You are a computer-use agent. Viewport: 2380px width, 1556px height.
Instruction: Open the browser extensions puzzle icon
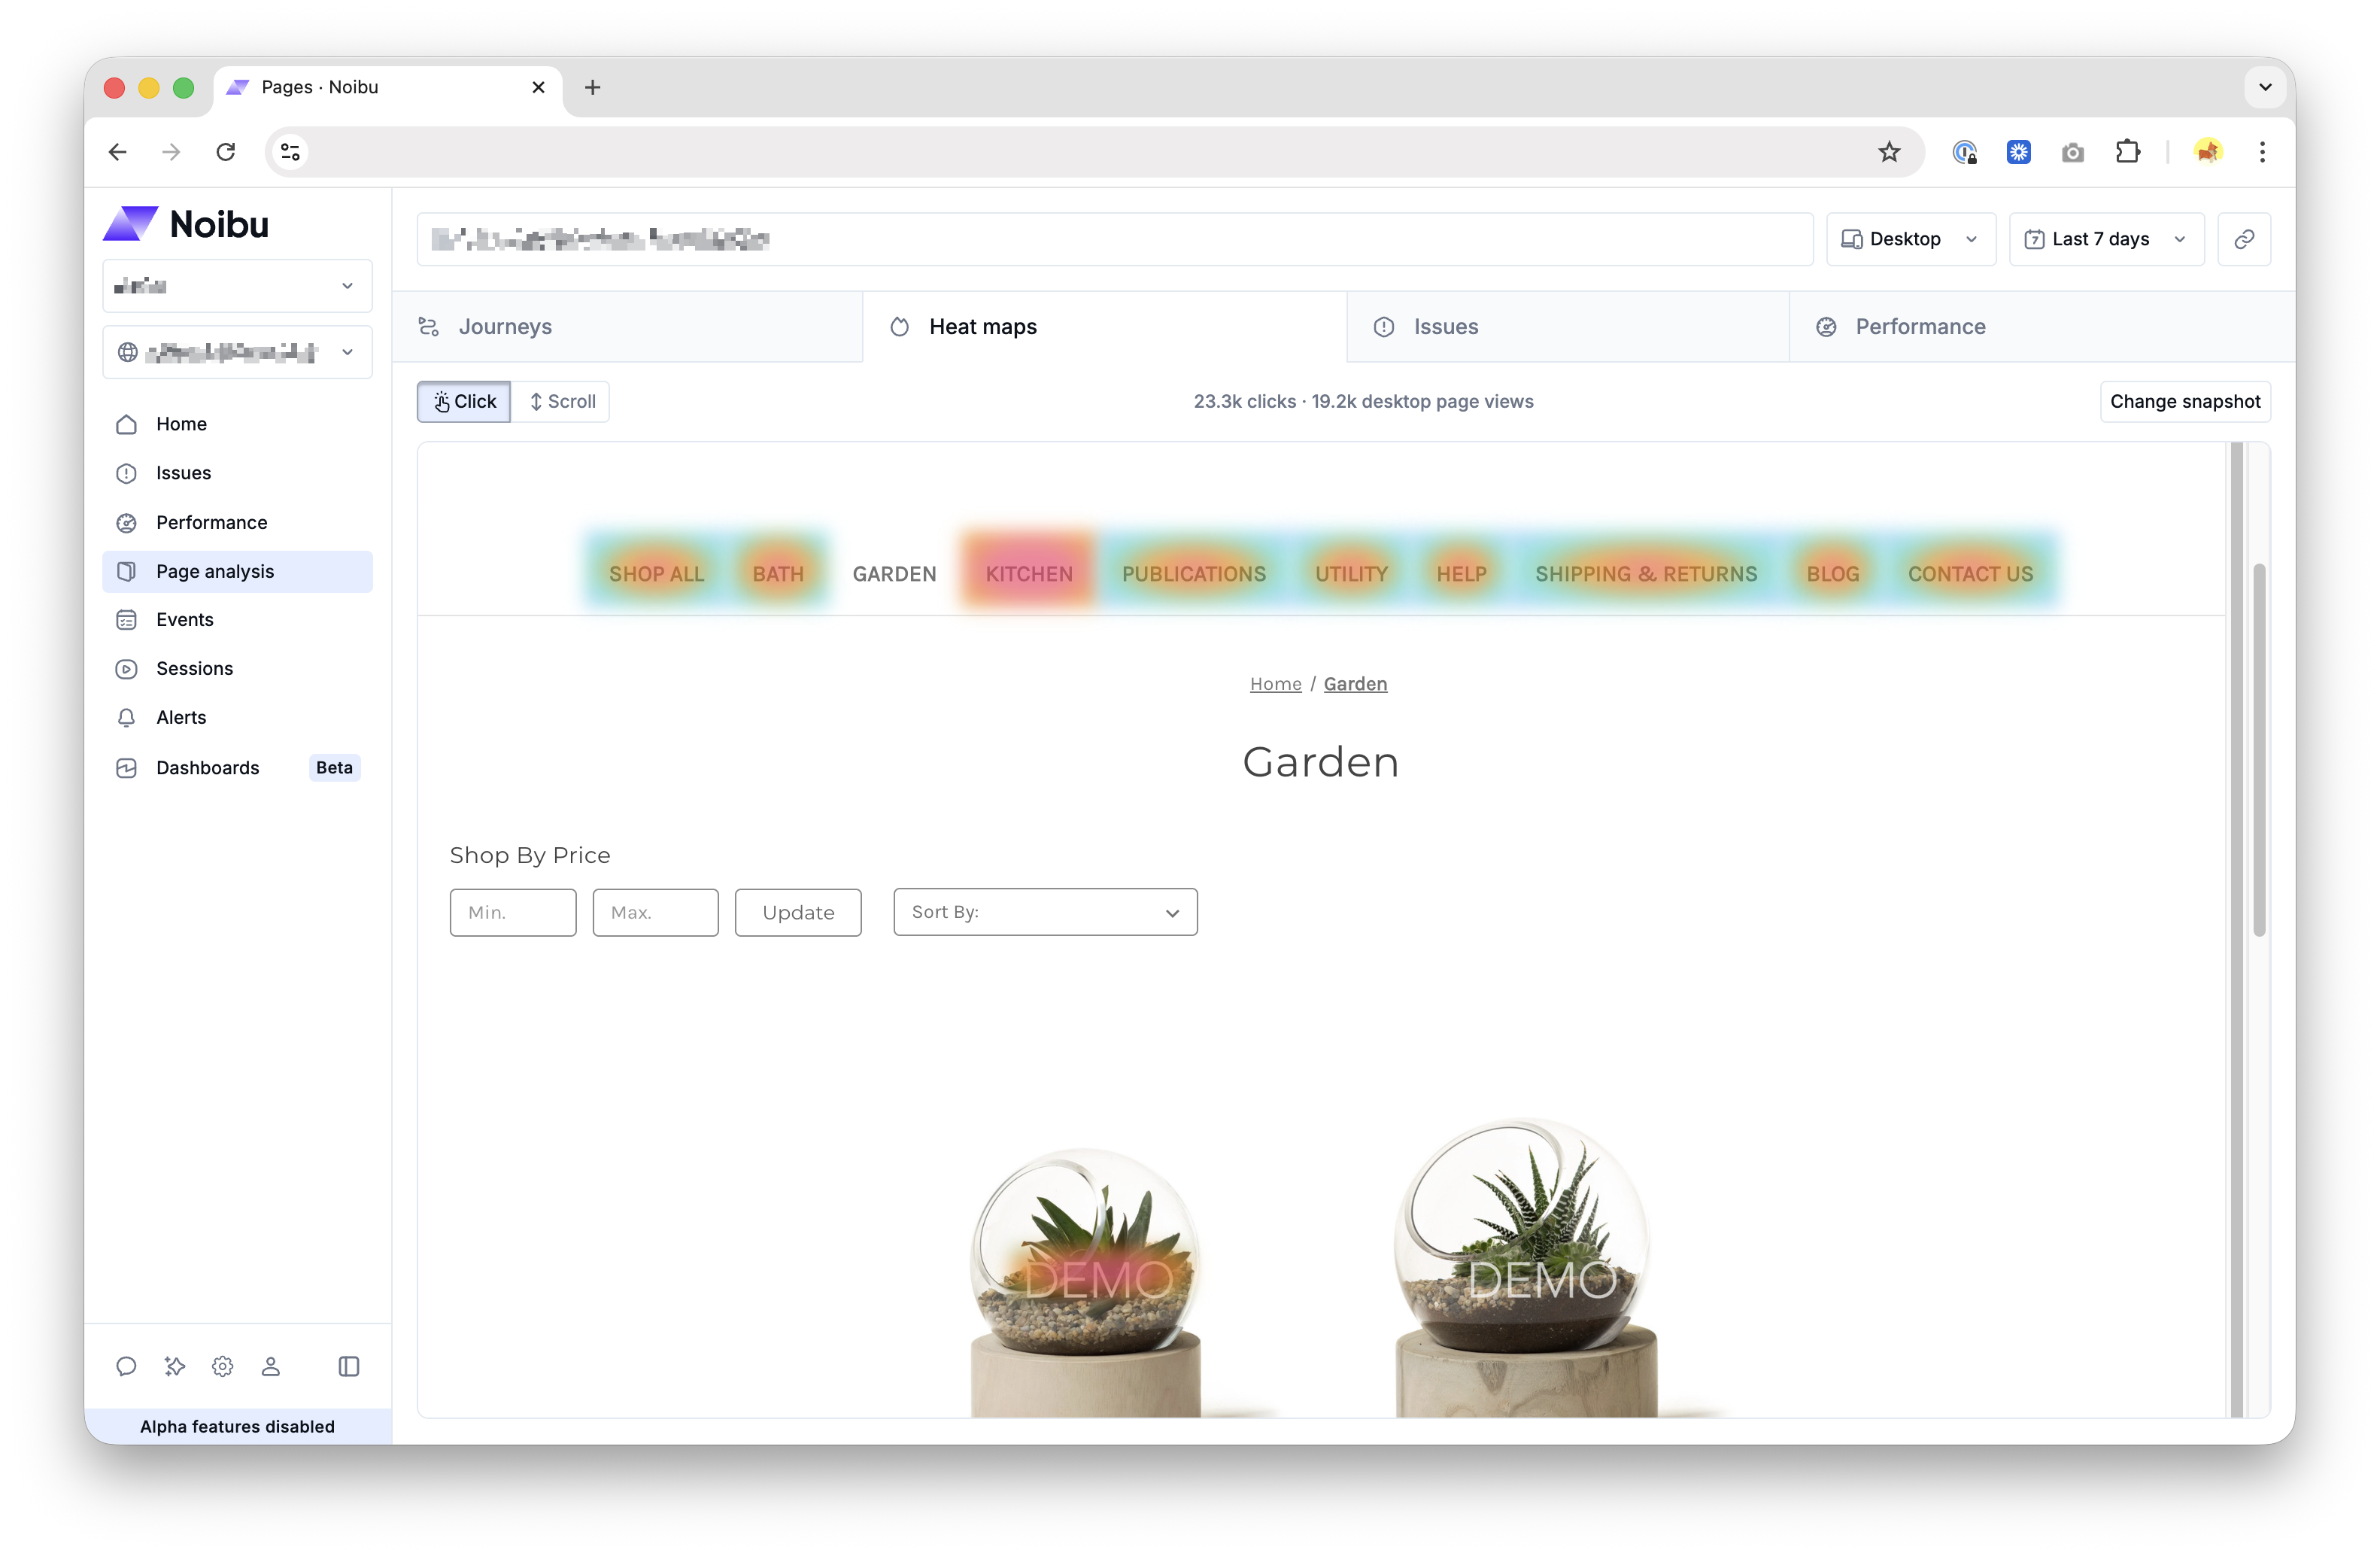tap(2127, 152)
